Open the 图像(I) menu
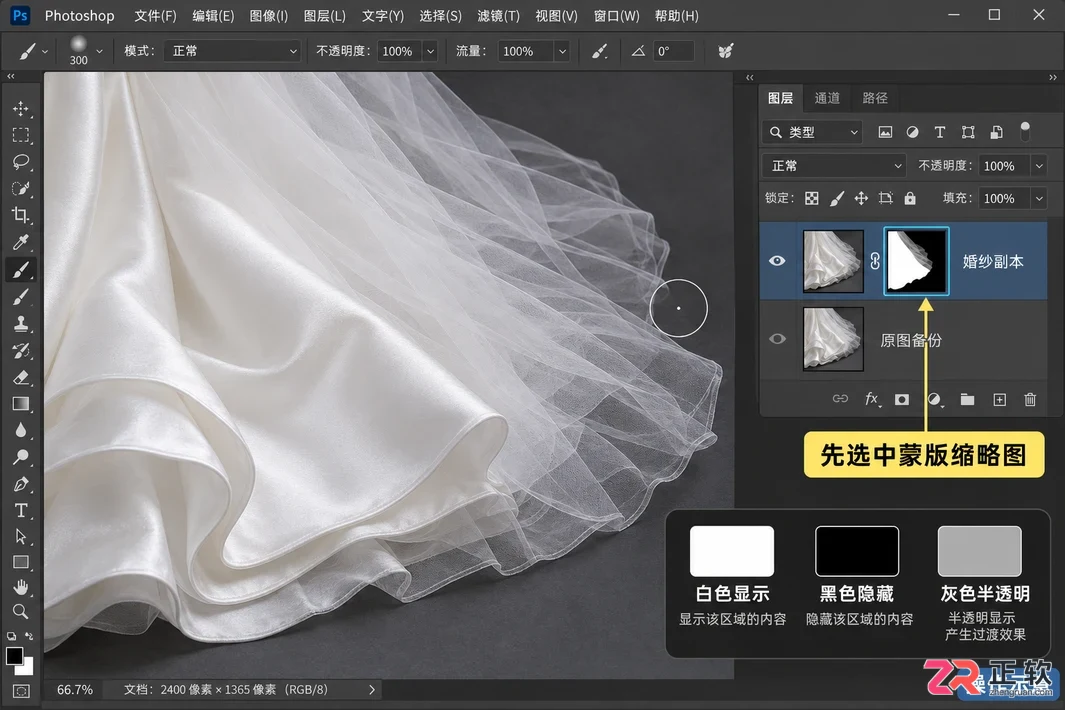 [x=268, y=16]
